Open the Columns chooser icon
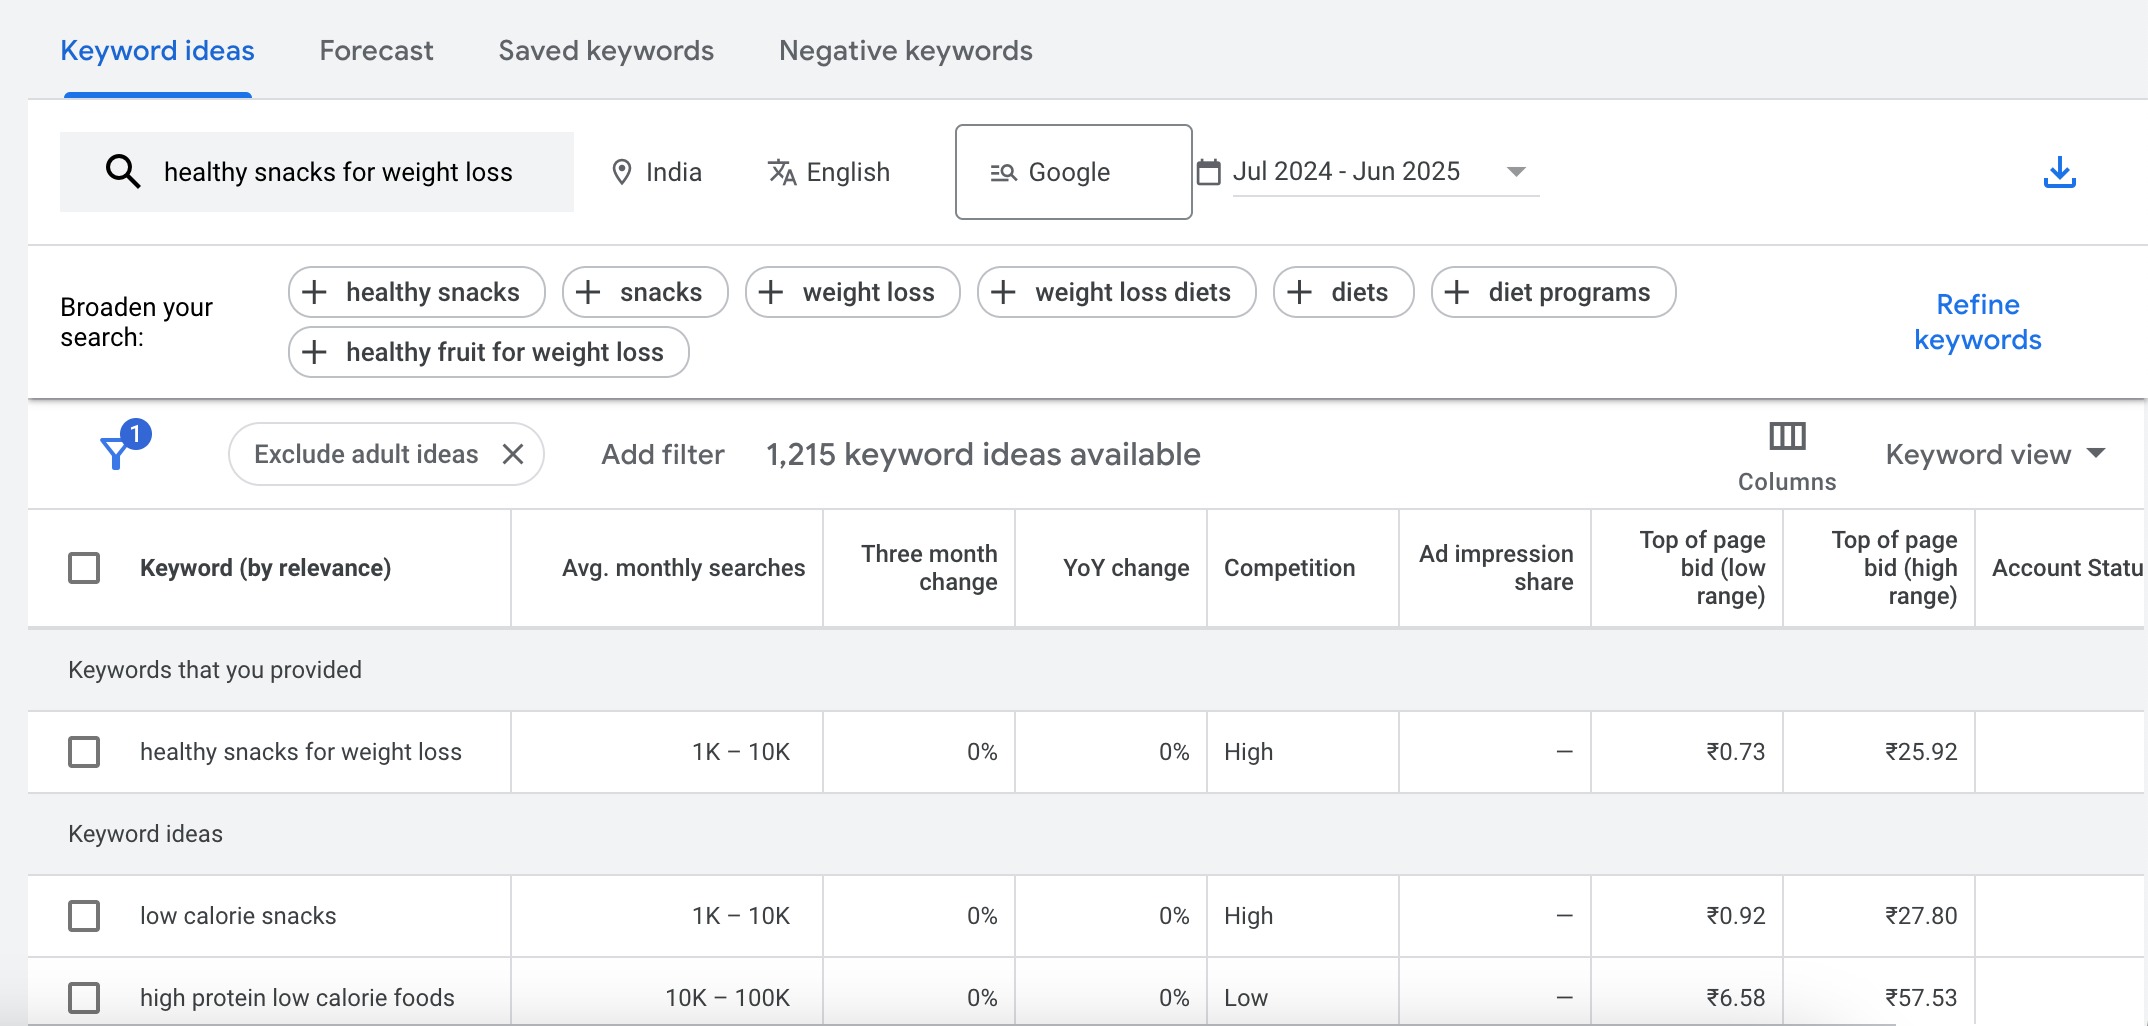Image resolution: width=2148 pixels, height=1026 pixels. (x=1787, y=436)
